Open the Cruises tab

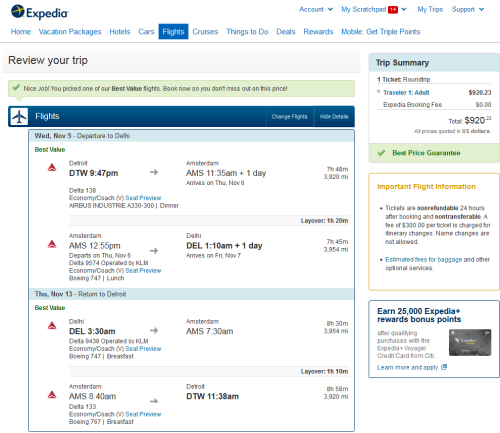tap(205, 32)
